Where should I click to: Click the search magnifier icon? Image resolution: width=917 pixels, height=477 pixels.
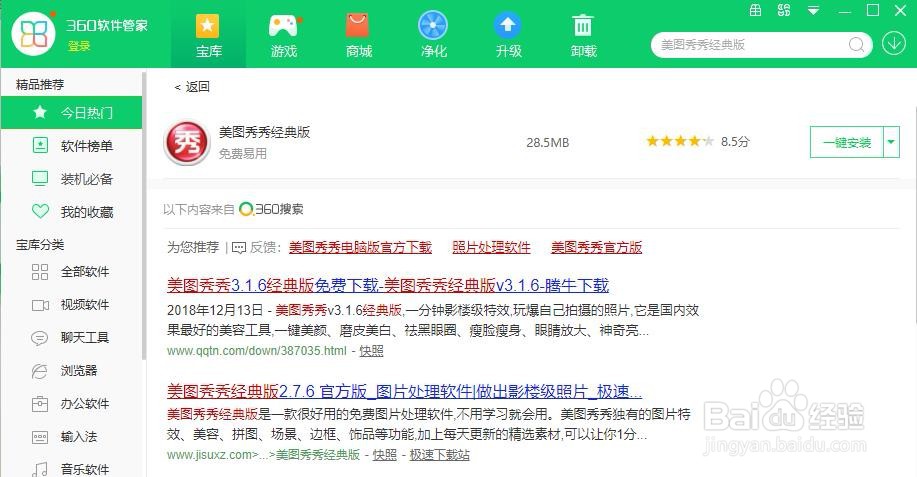pyautogui.click(x=856, y=45)
